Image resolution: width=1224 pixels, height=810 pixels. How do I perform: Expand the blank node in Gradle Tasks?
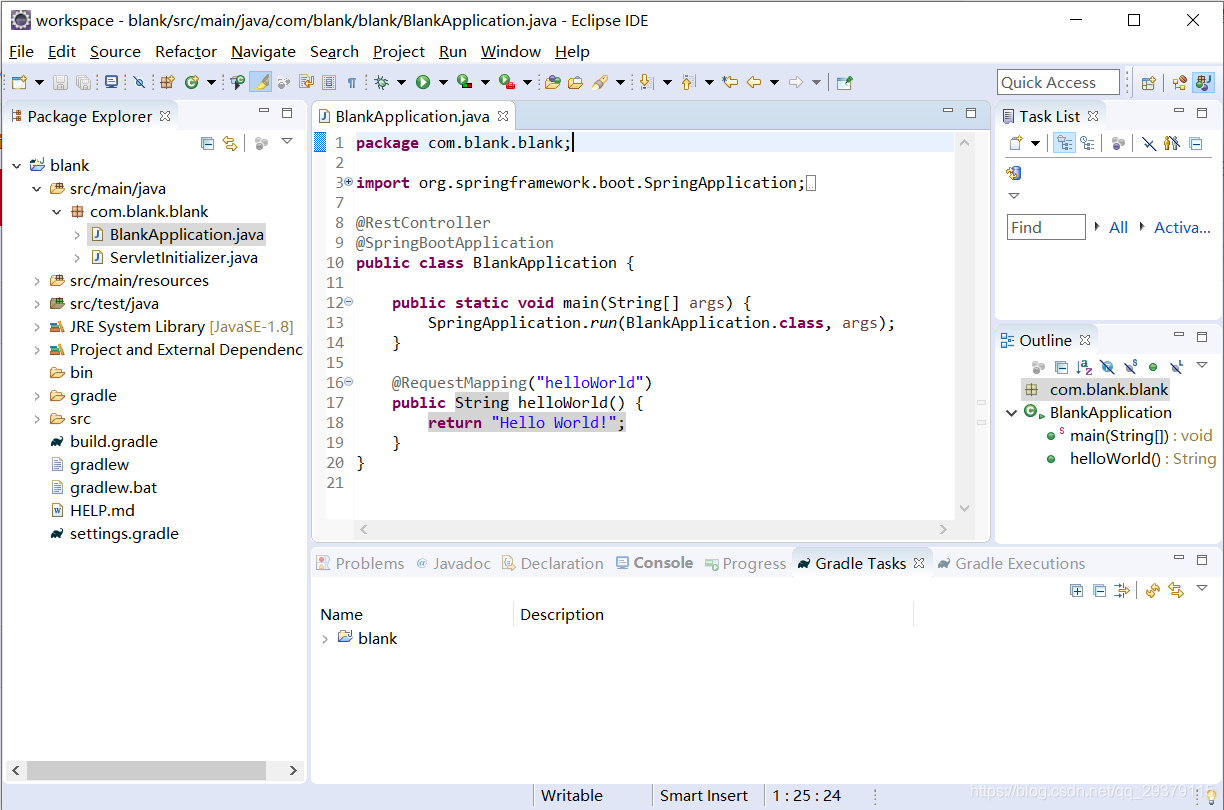coord(325,638)
